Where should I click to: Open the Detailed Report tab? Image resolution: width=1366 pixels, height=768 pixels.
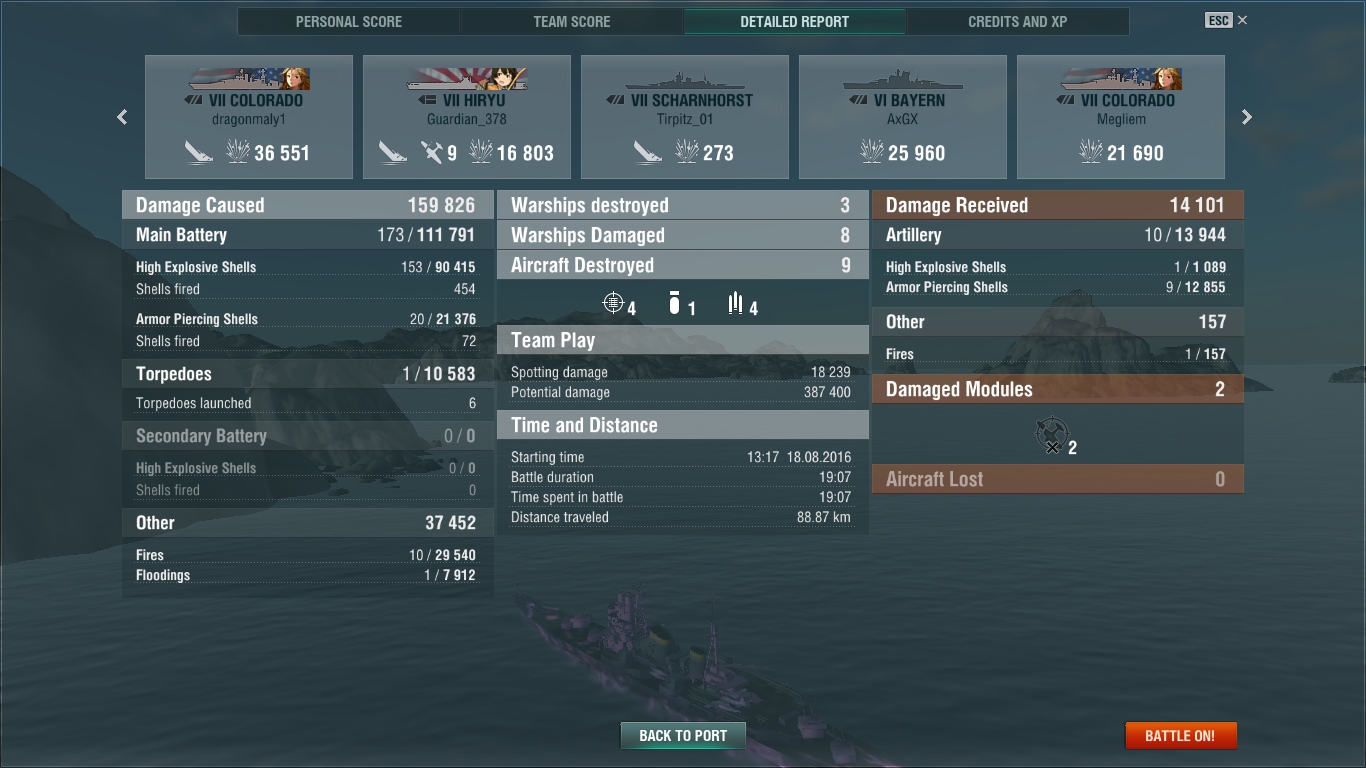[795, 21]
